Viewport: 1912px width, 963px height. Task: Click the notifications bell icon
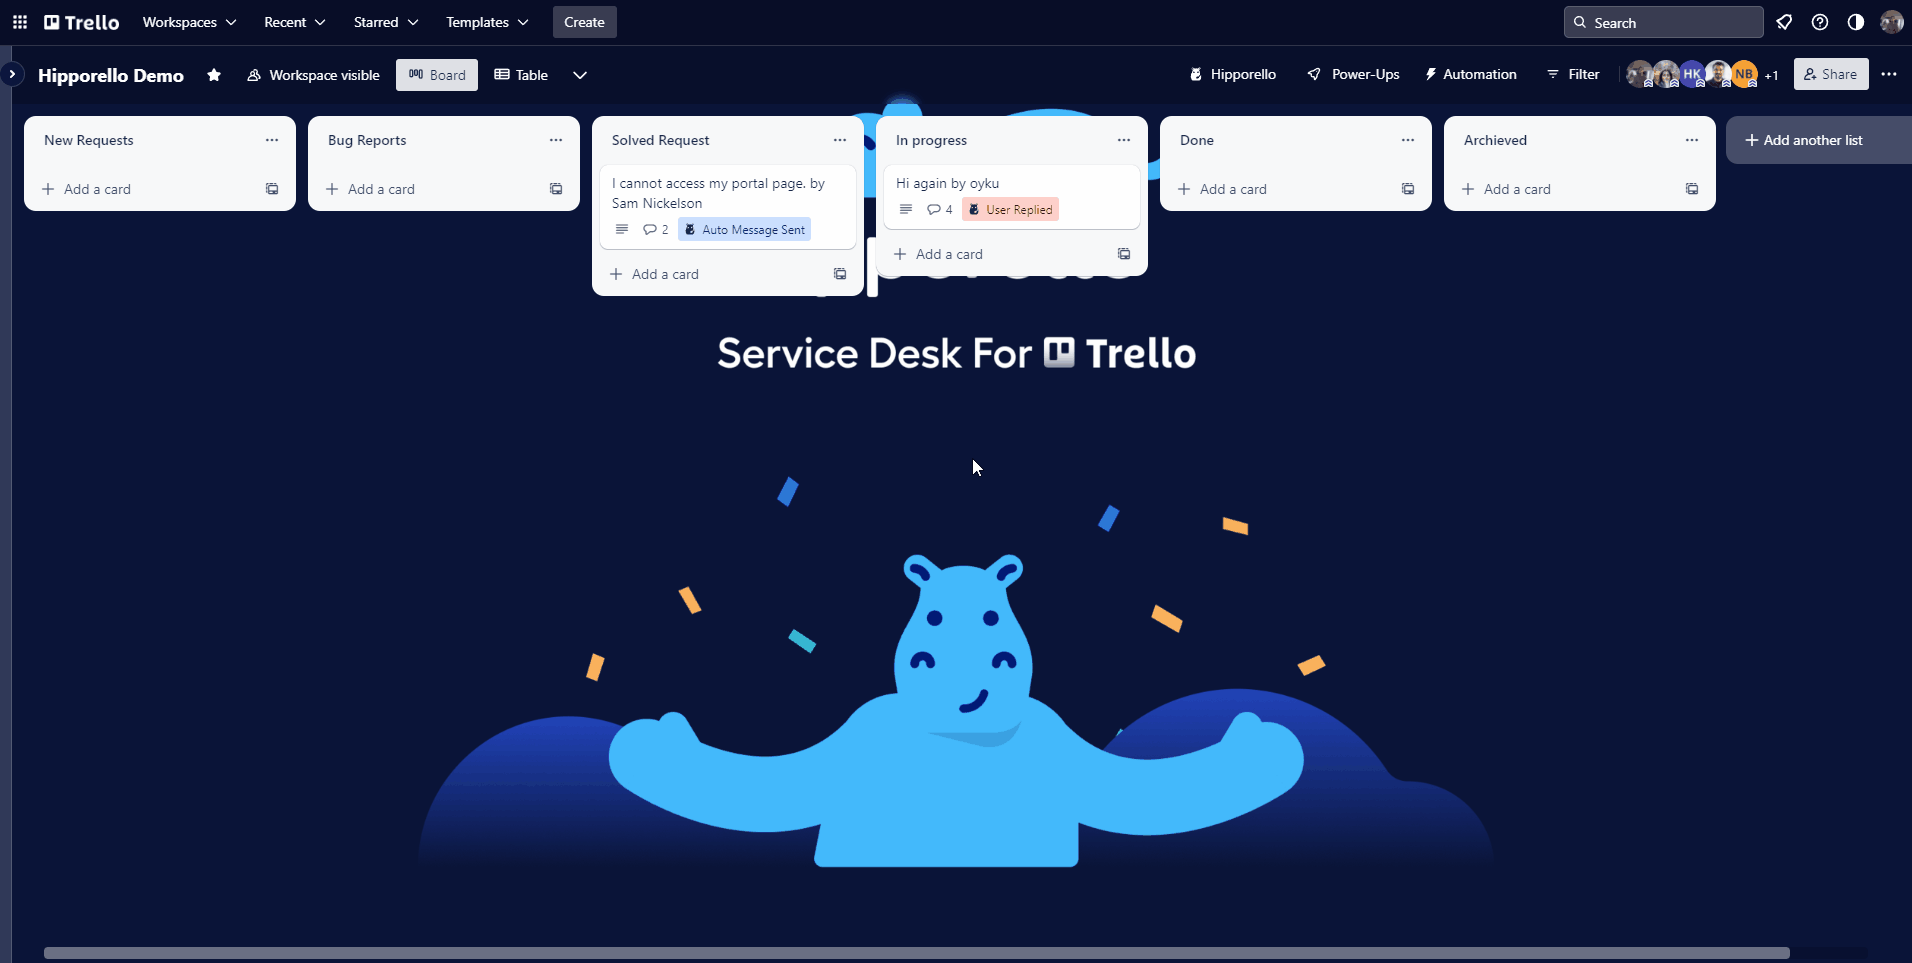coord(1785,21)
